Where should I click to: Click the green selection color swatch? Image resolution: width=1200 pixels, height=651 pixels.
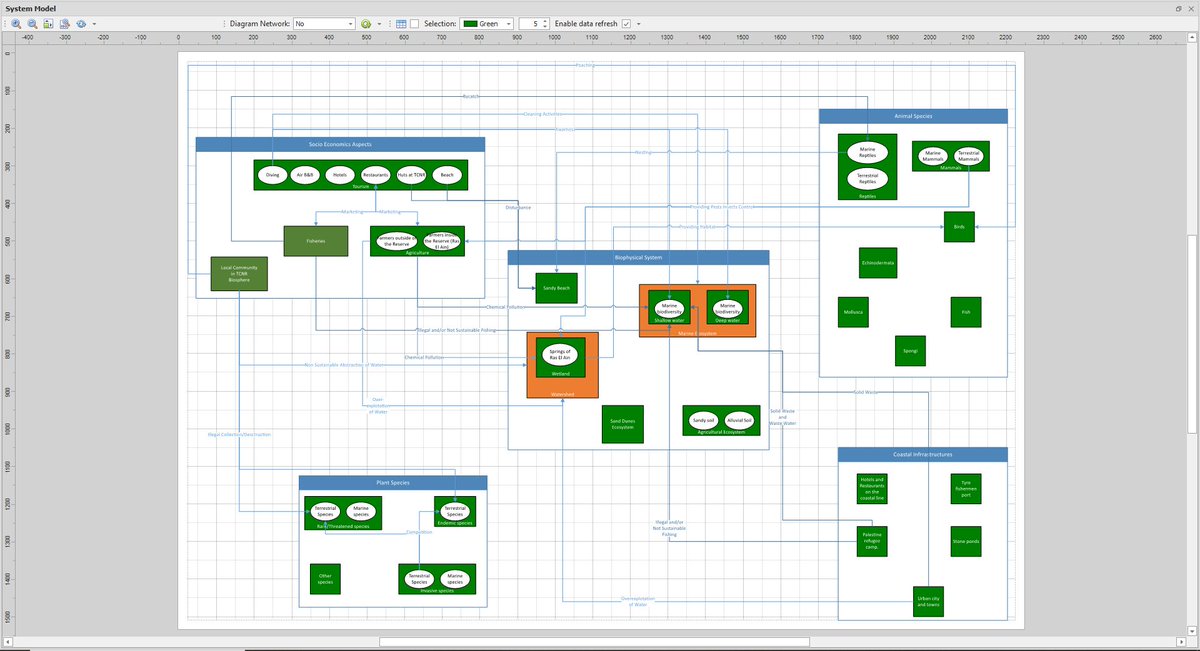pyautogui.click(x=469, y=23)
